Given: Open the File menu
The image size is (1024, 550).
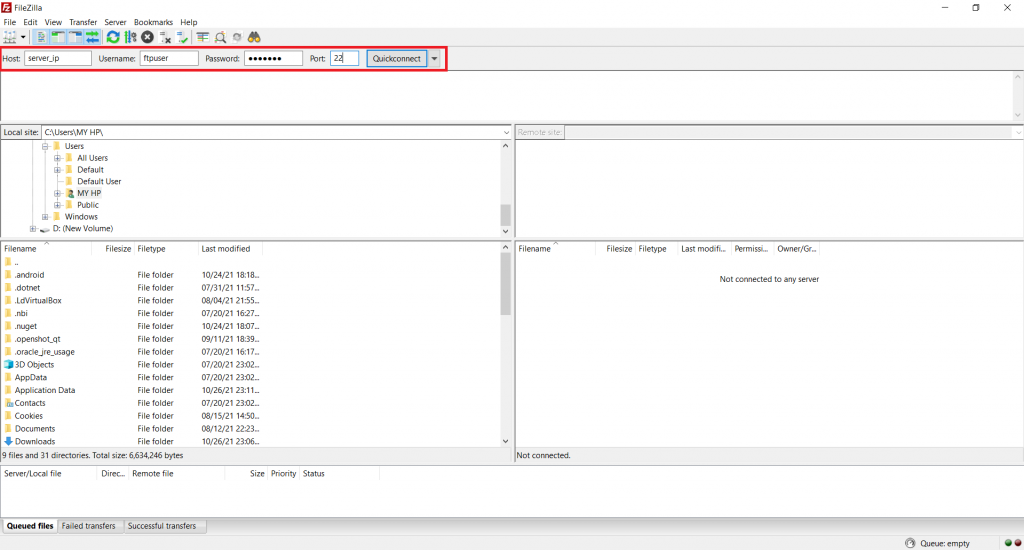Looking at the screenshot, I should [x=10, y=22].
